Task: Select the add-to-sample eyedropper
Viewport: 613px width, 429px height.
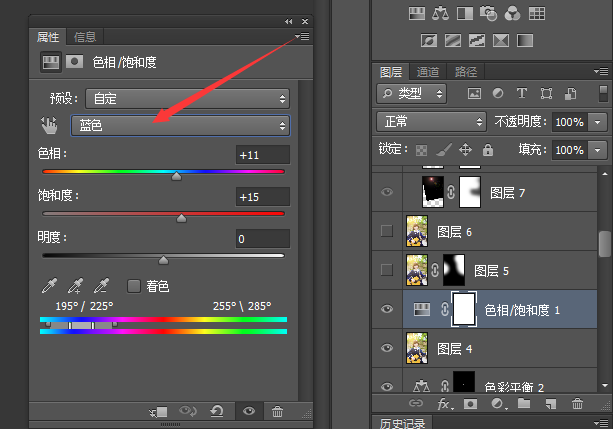Action: 75,286
